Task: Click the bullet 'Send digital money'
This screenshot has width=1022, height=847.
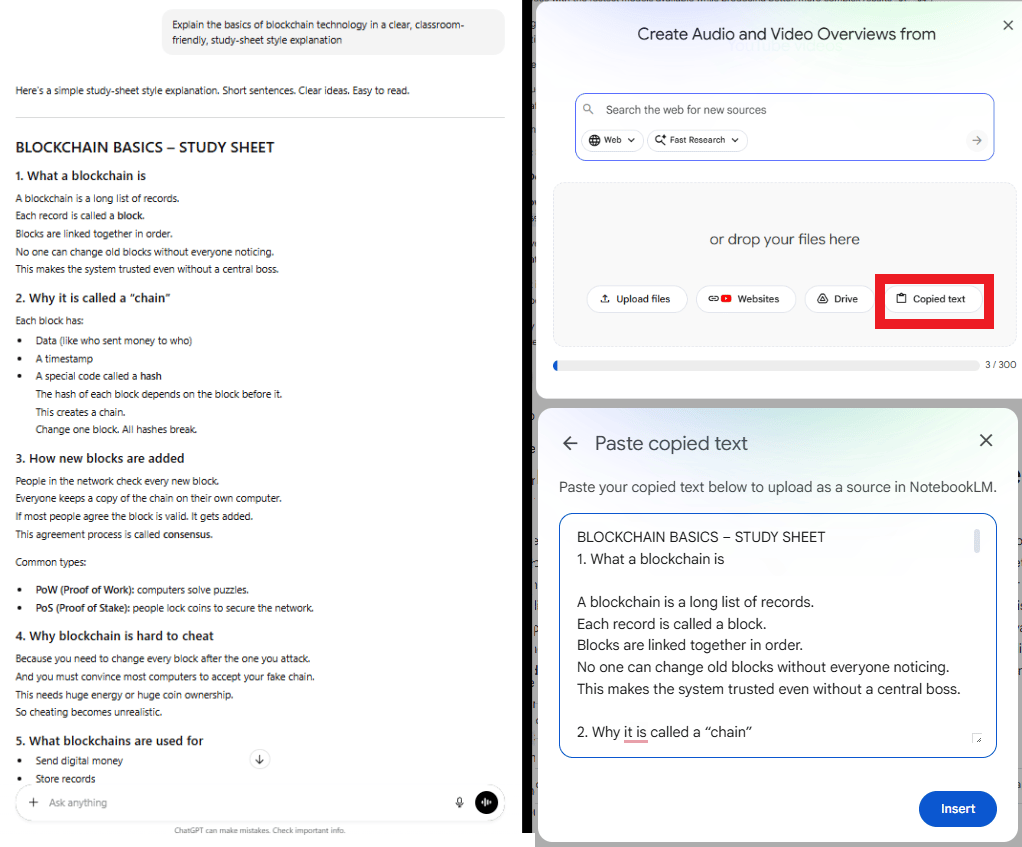Action: pyautogui.click(x=79, y=761)
